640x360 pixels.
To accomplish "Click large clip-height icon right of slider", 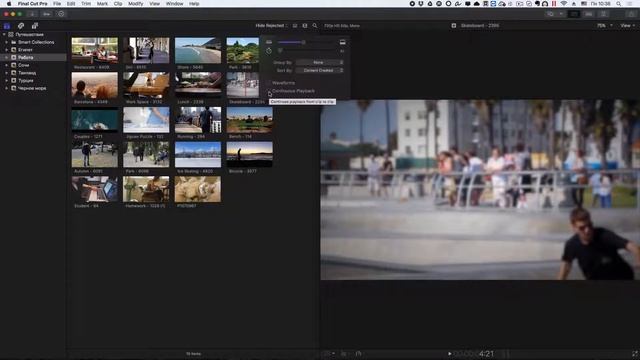I will (342, 42).
